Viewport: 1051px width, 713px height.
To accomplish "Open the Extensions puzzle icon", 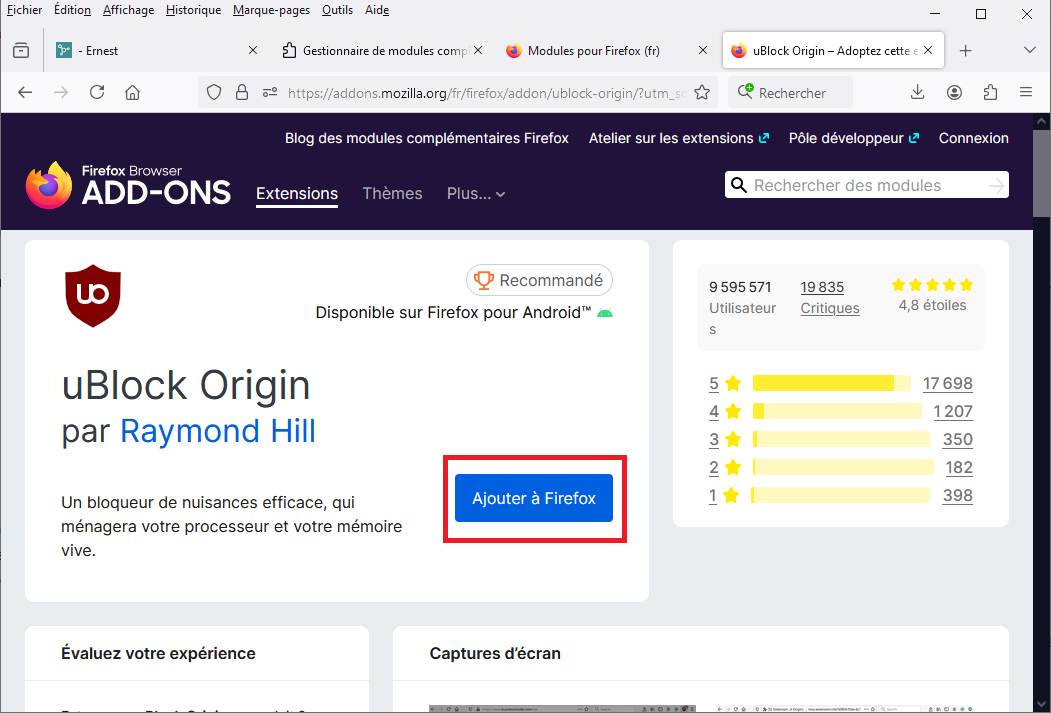I will [x=990, y=93].
